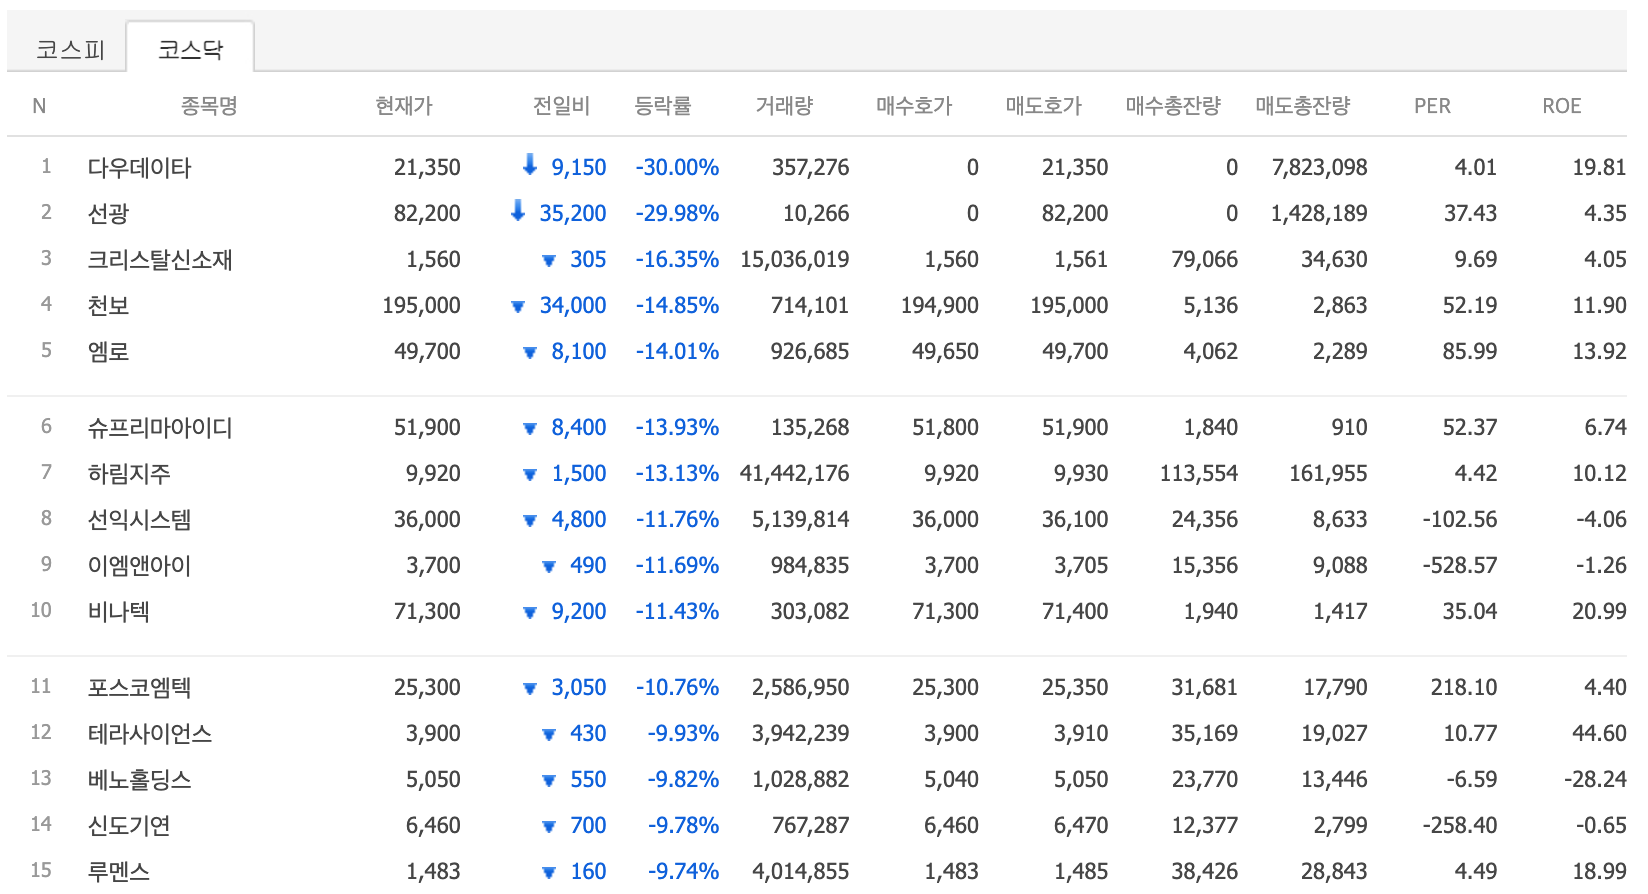Open 크리스탈신소재 stock link
Image resolution: width=1648 pixels, height=894 pixels.
(x=160, y=259)
